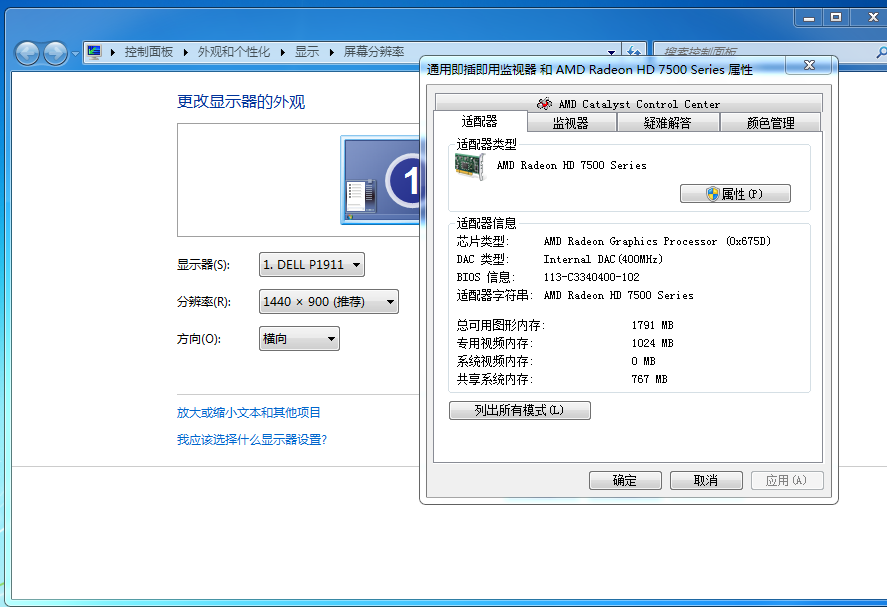The width and height of the screenshot is (887, 607).
Task: Open the 方向 横向 orientation dropdown
Action: [299, 339]
